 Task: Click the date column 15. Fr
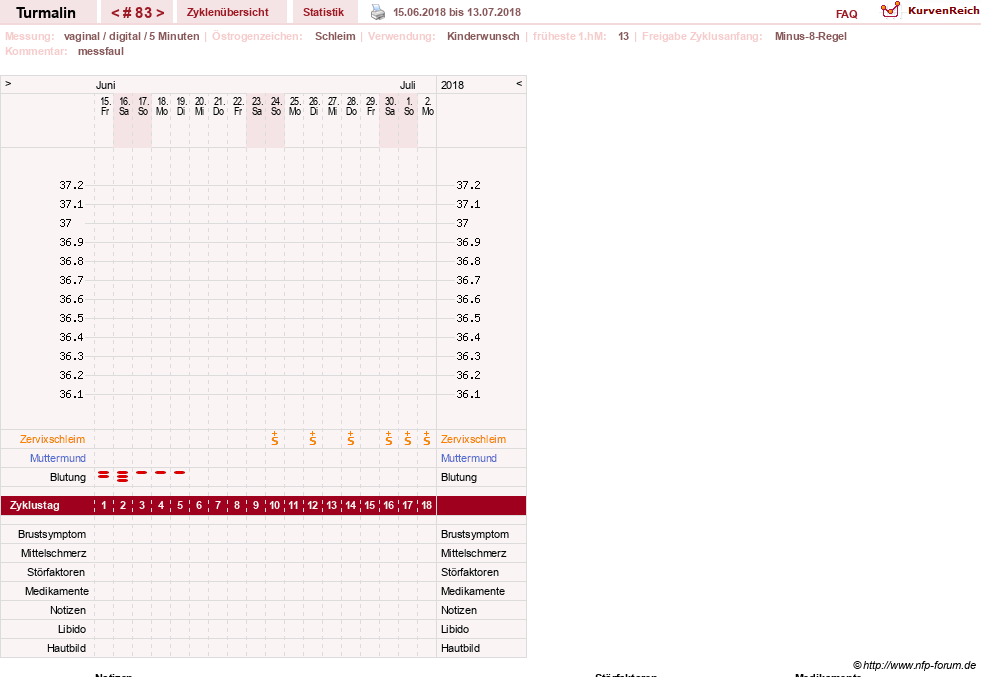click(105, 106)
